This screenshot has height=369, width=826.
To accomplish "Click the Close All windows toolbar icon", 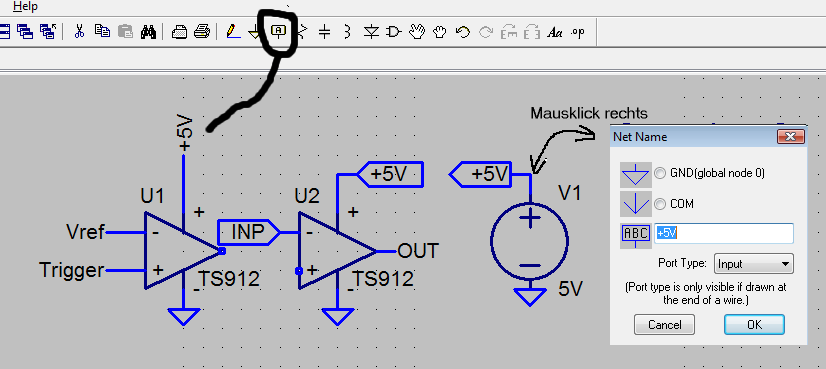I will click(x=48, y=32).
